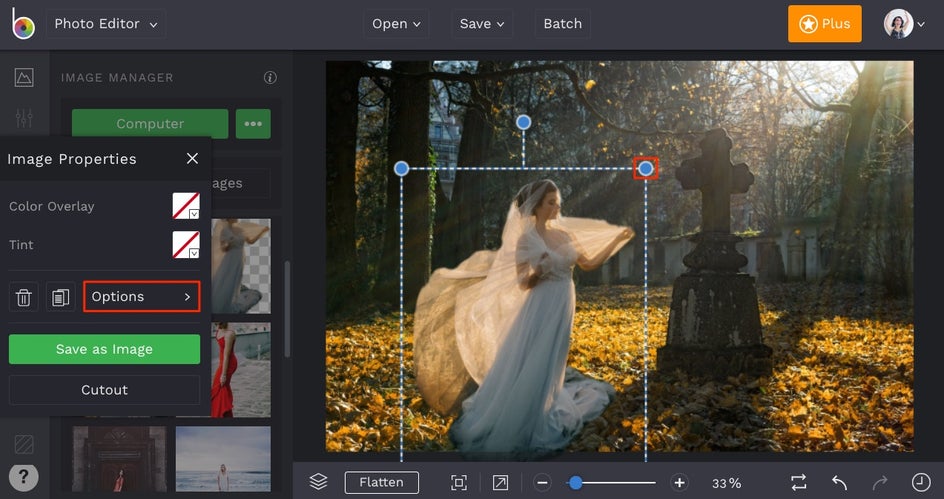The width and height of the screenshot is (944, 499).
Task: Open the Layers panel icon
Action: click(318, 482)
